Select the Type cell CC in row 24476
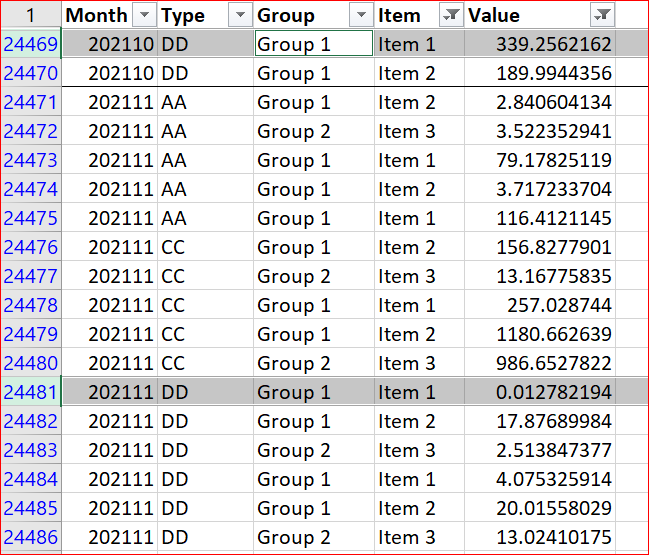The height and width of the screenshot is (555, 649). click(206, 247)
